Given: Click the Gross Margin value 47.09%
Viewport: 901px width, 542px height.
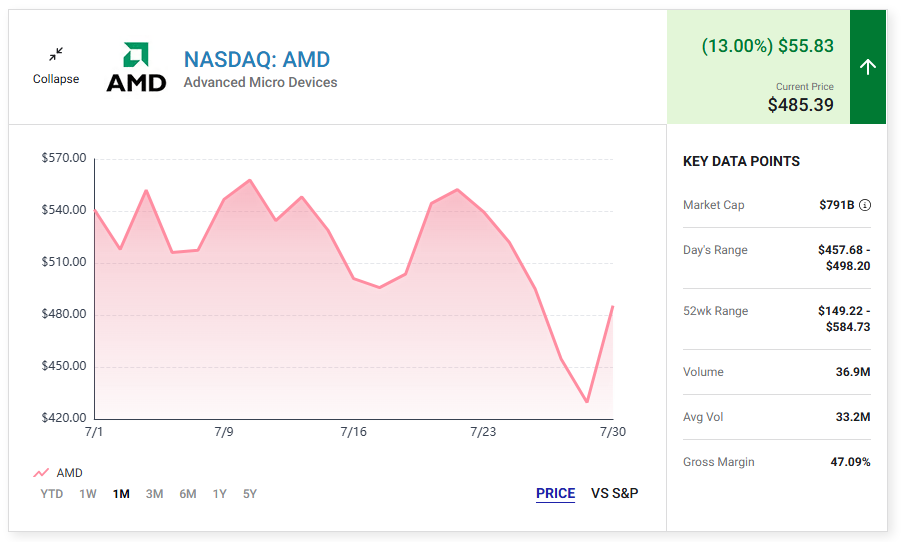Looking at the screenshot, I should [x=850, y=462].
